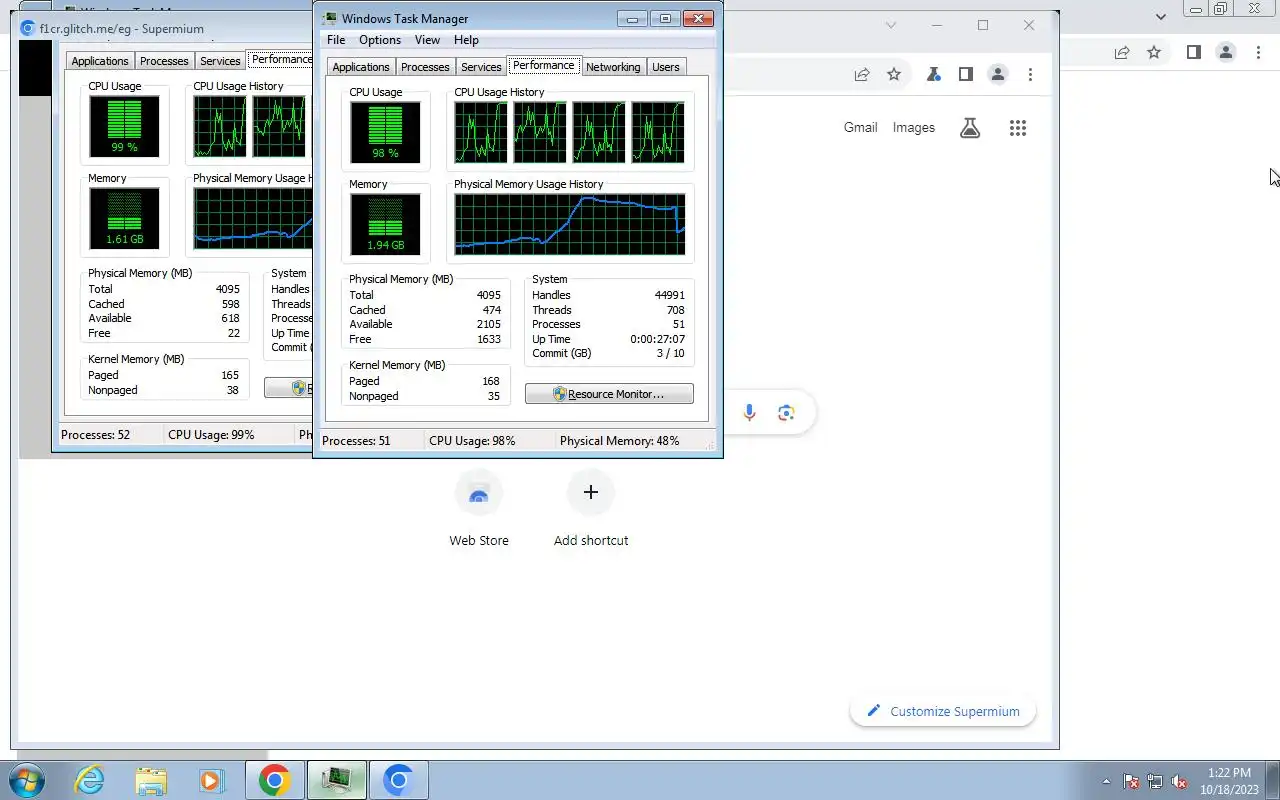The image size is (1280, 800).
Task: Switch to Processes tab in front Task Manager
Action: 425,67
